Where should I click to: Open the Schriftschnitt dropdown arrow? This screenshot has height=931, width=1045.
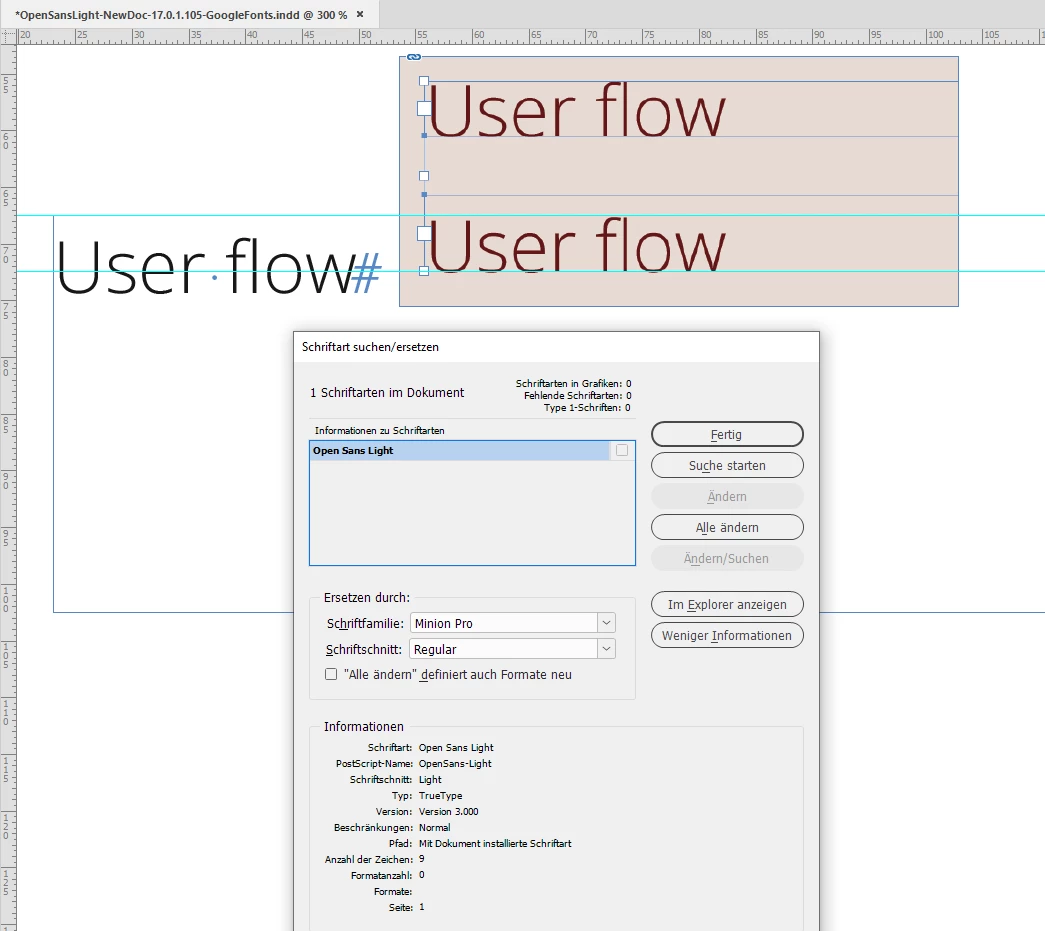(x=606, y=649)
